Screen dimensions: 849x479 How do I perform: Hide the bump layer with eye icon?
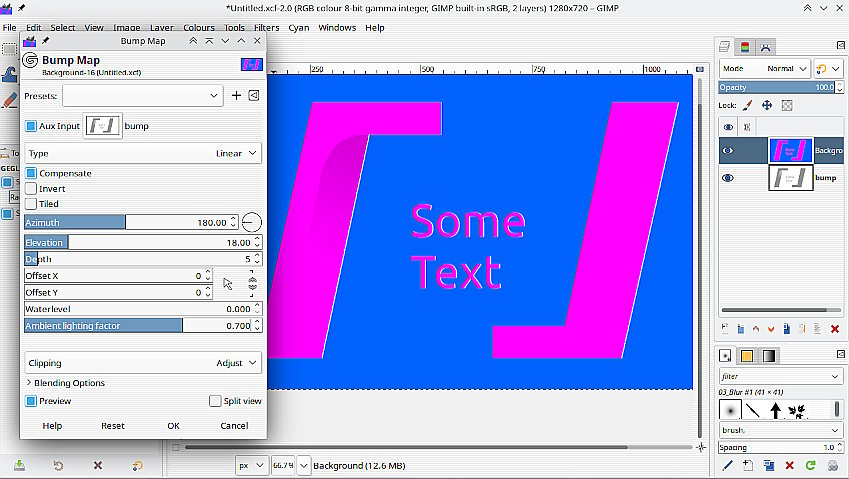[728, 178]
